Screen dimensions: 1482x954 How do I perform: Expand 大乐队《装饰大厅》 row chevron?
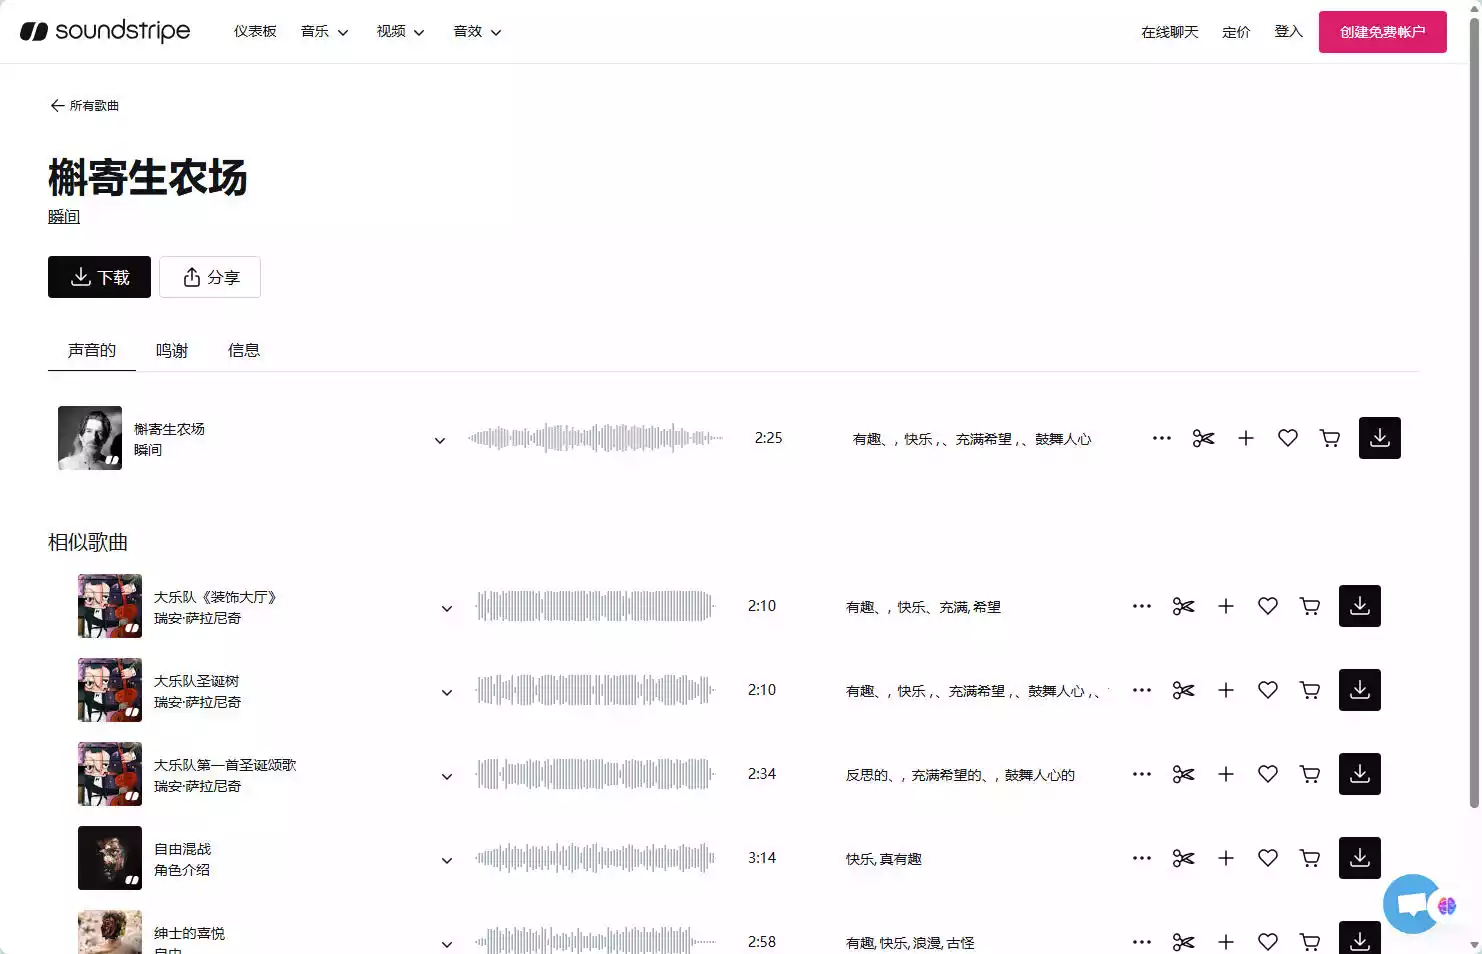point(447,608)
